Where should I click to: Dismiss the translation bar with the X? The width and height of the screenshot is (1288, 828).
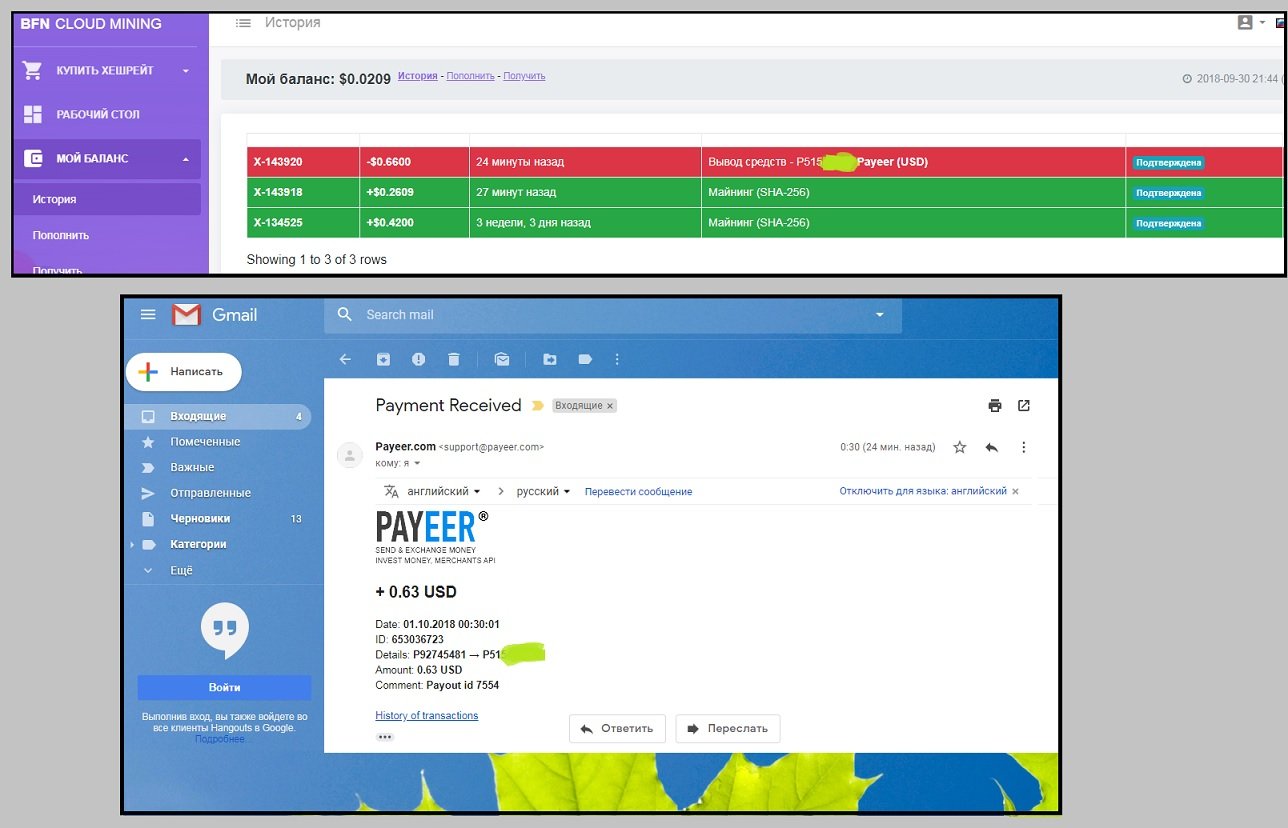1015,491
